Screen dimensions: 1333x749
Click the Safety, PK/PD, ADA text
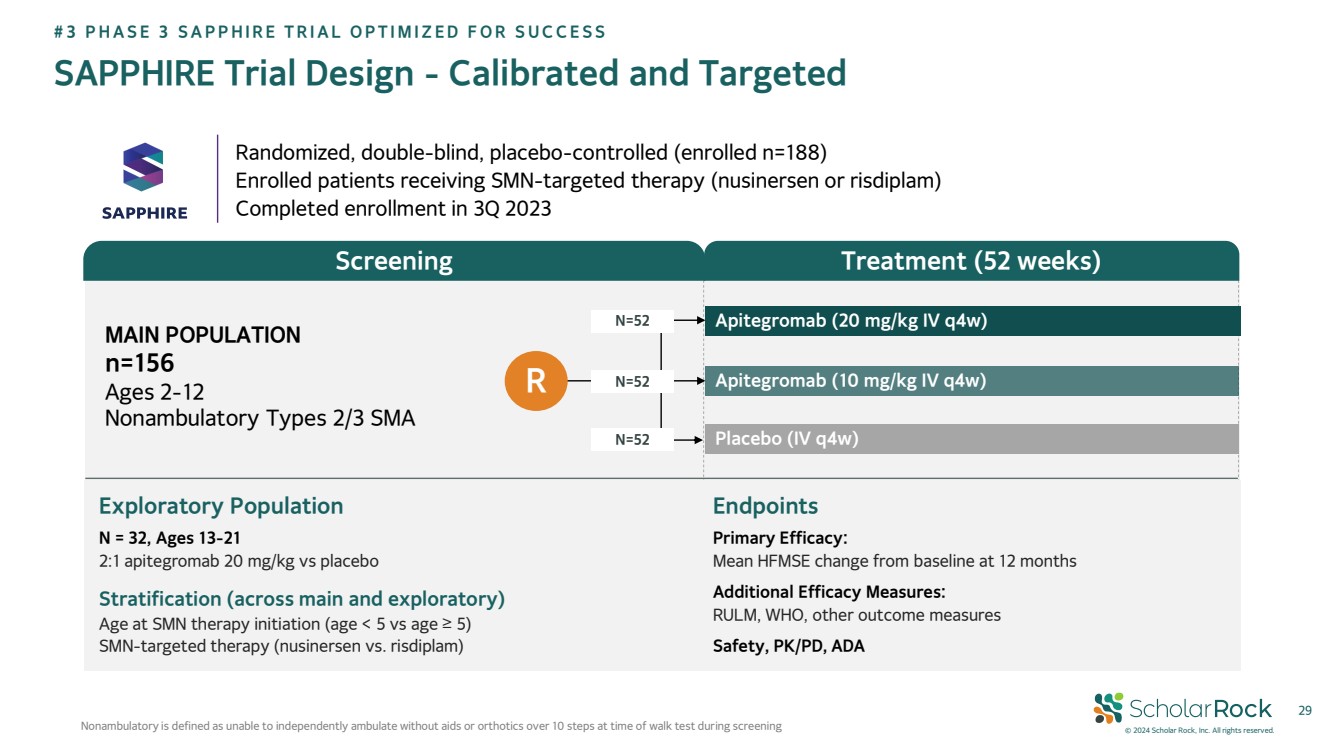click(788, 646)
